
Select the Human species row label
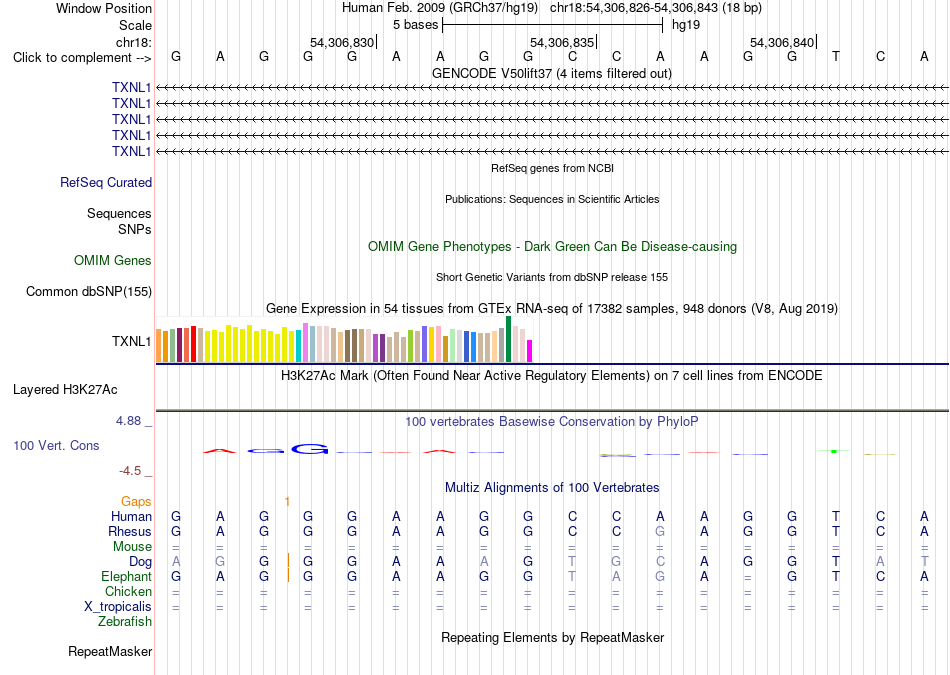tap(131, 516)
